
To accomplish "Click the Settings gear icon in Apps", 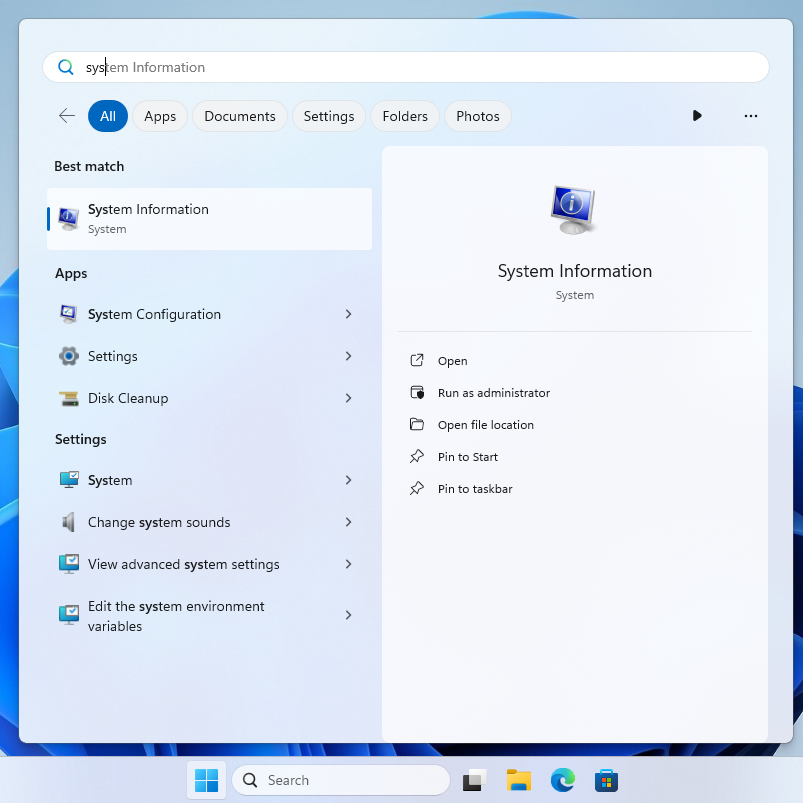I will pyautogui.click(x=69, y=356).
